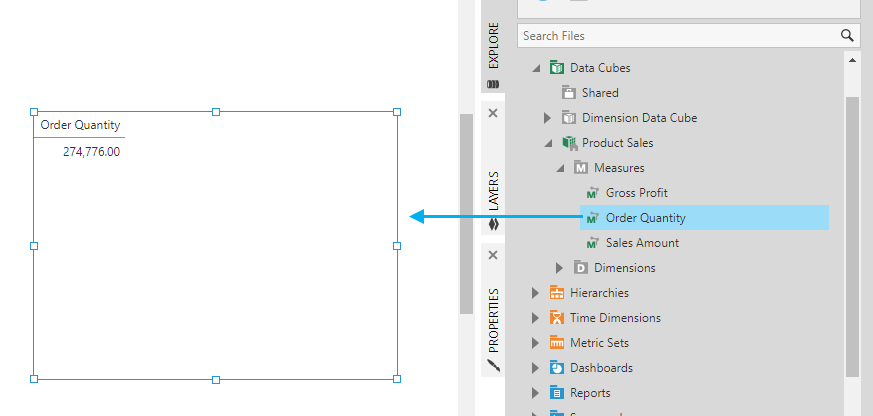Click the top-left resize handle of table

pyautogui.click(x=34, y=112)
